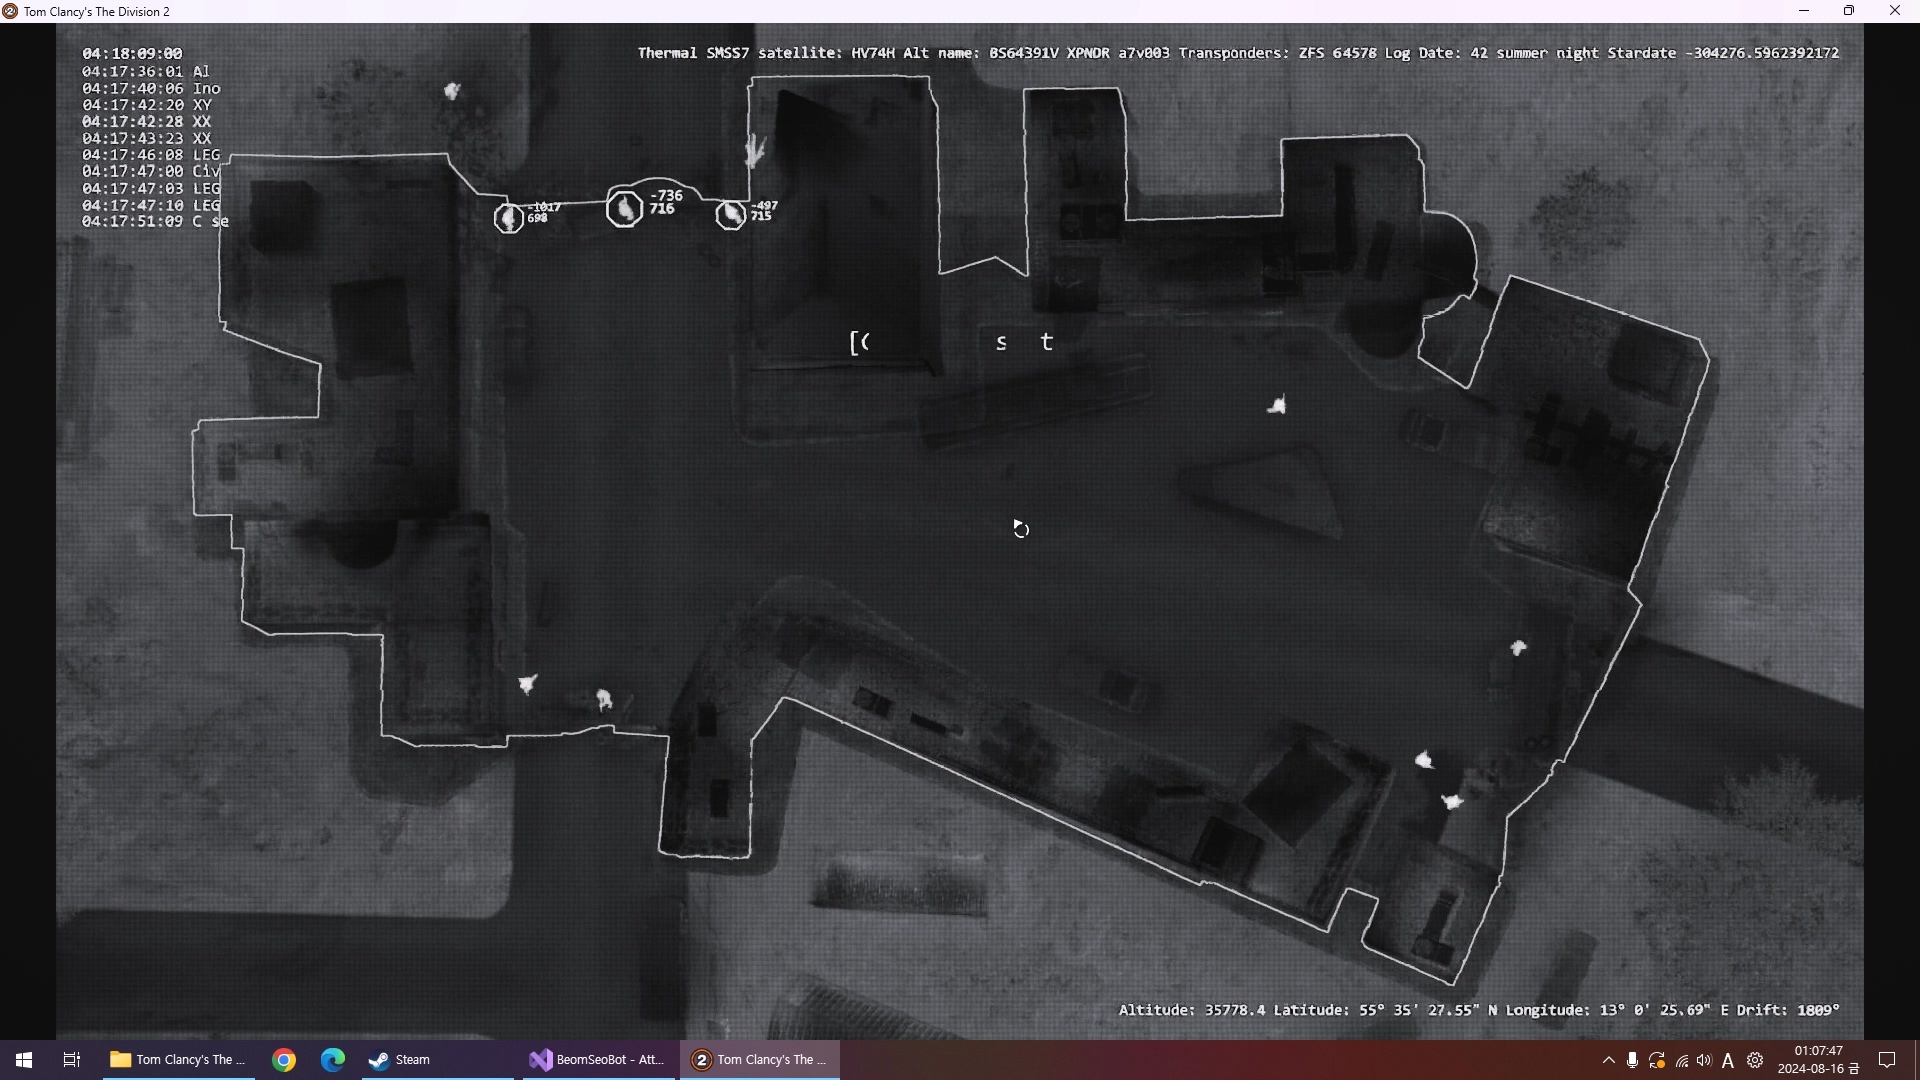Open Google Chrome from taskbar
The image size is (1920, 1080).
[x=285, y=1060]
